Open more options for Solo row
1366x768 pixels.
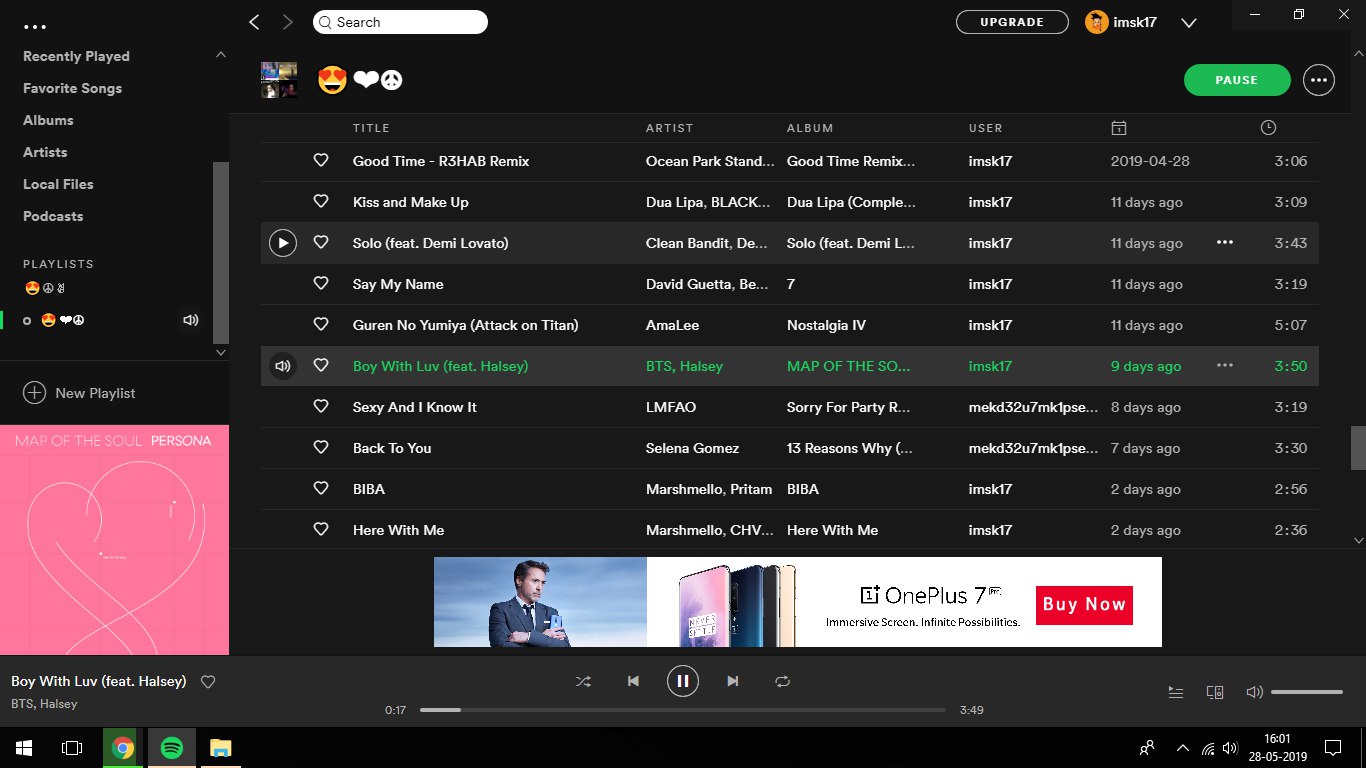(1225, 243)
